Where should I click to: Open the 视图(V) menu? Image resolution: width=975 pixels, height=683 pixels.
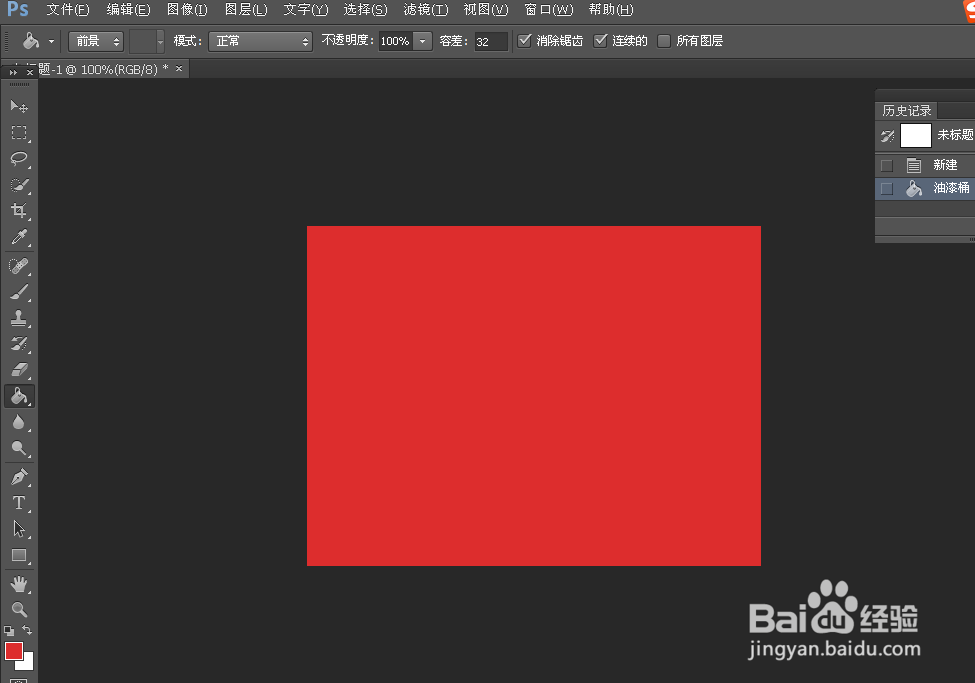[486, 9]
